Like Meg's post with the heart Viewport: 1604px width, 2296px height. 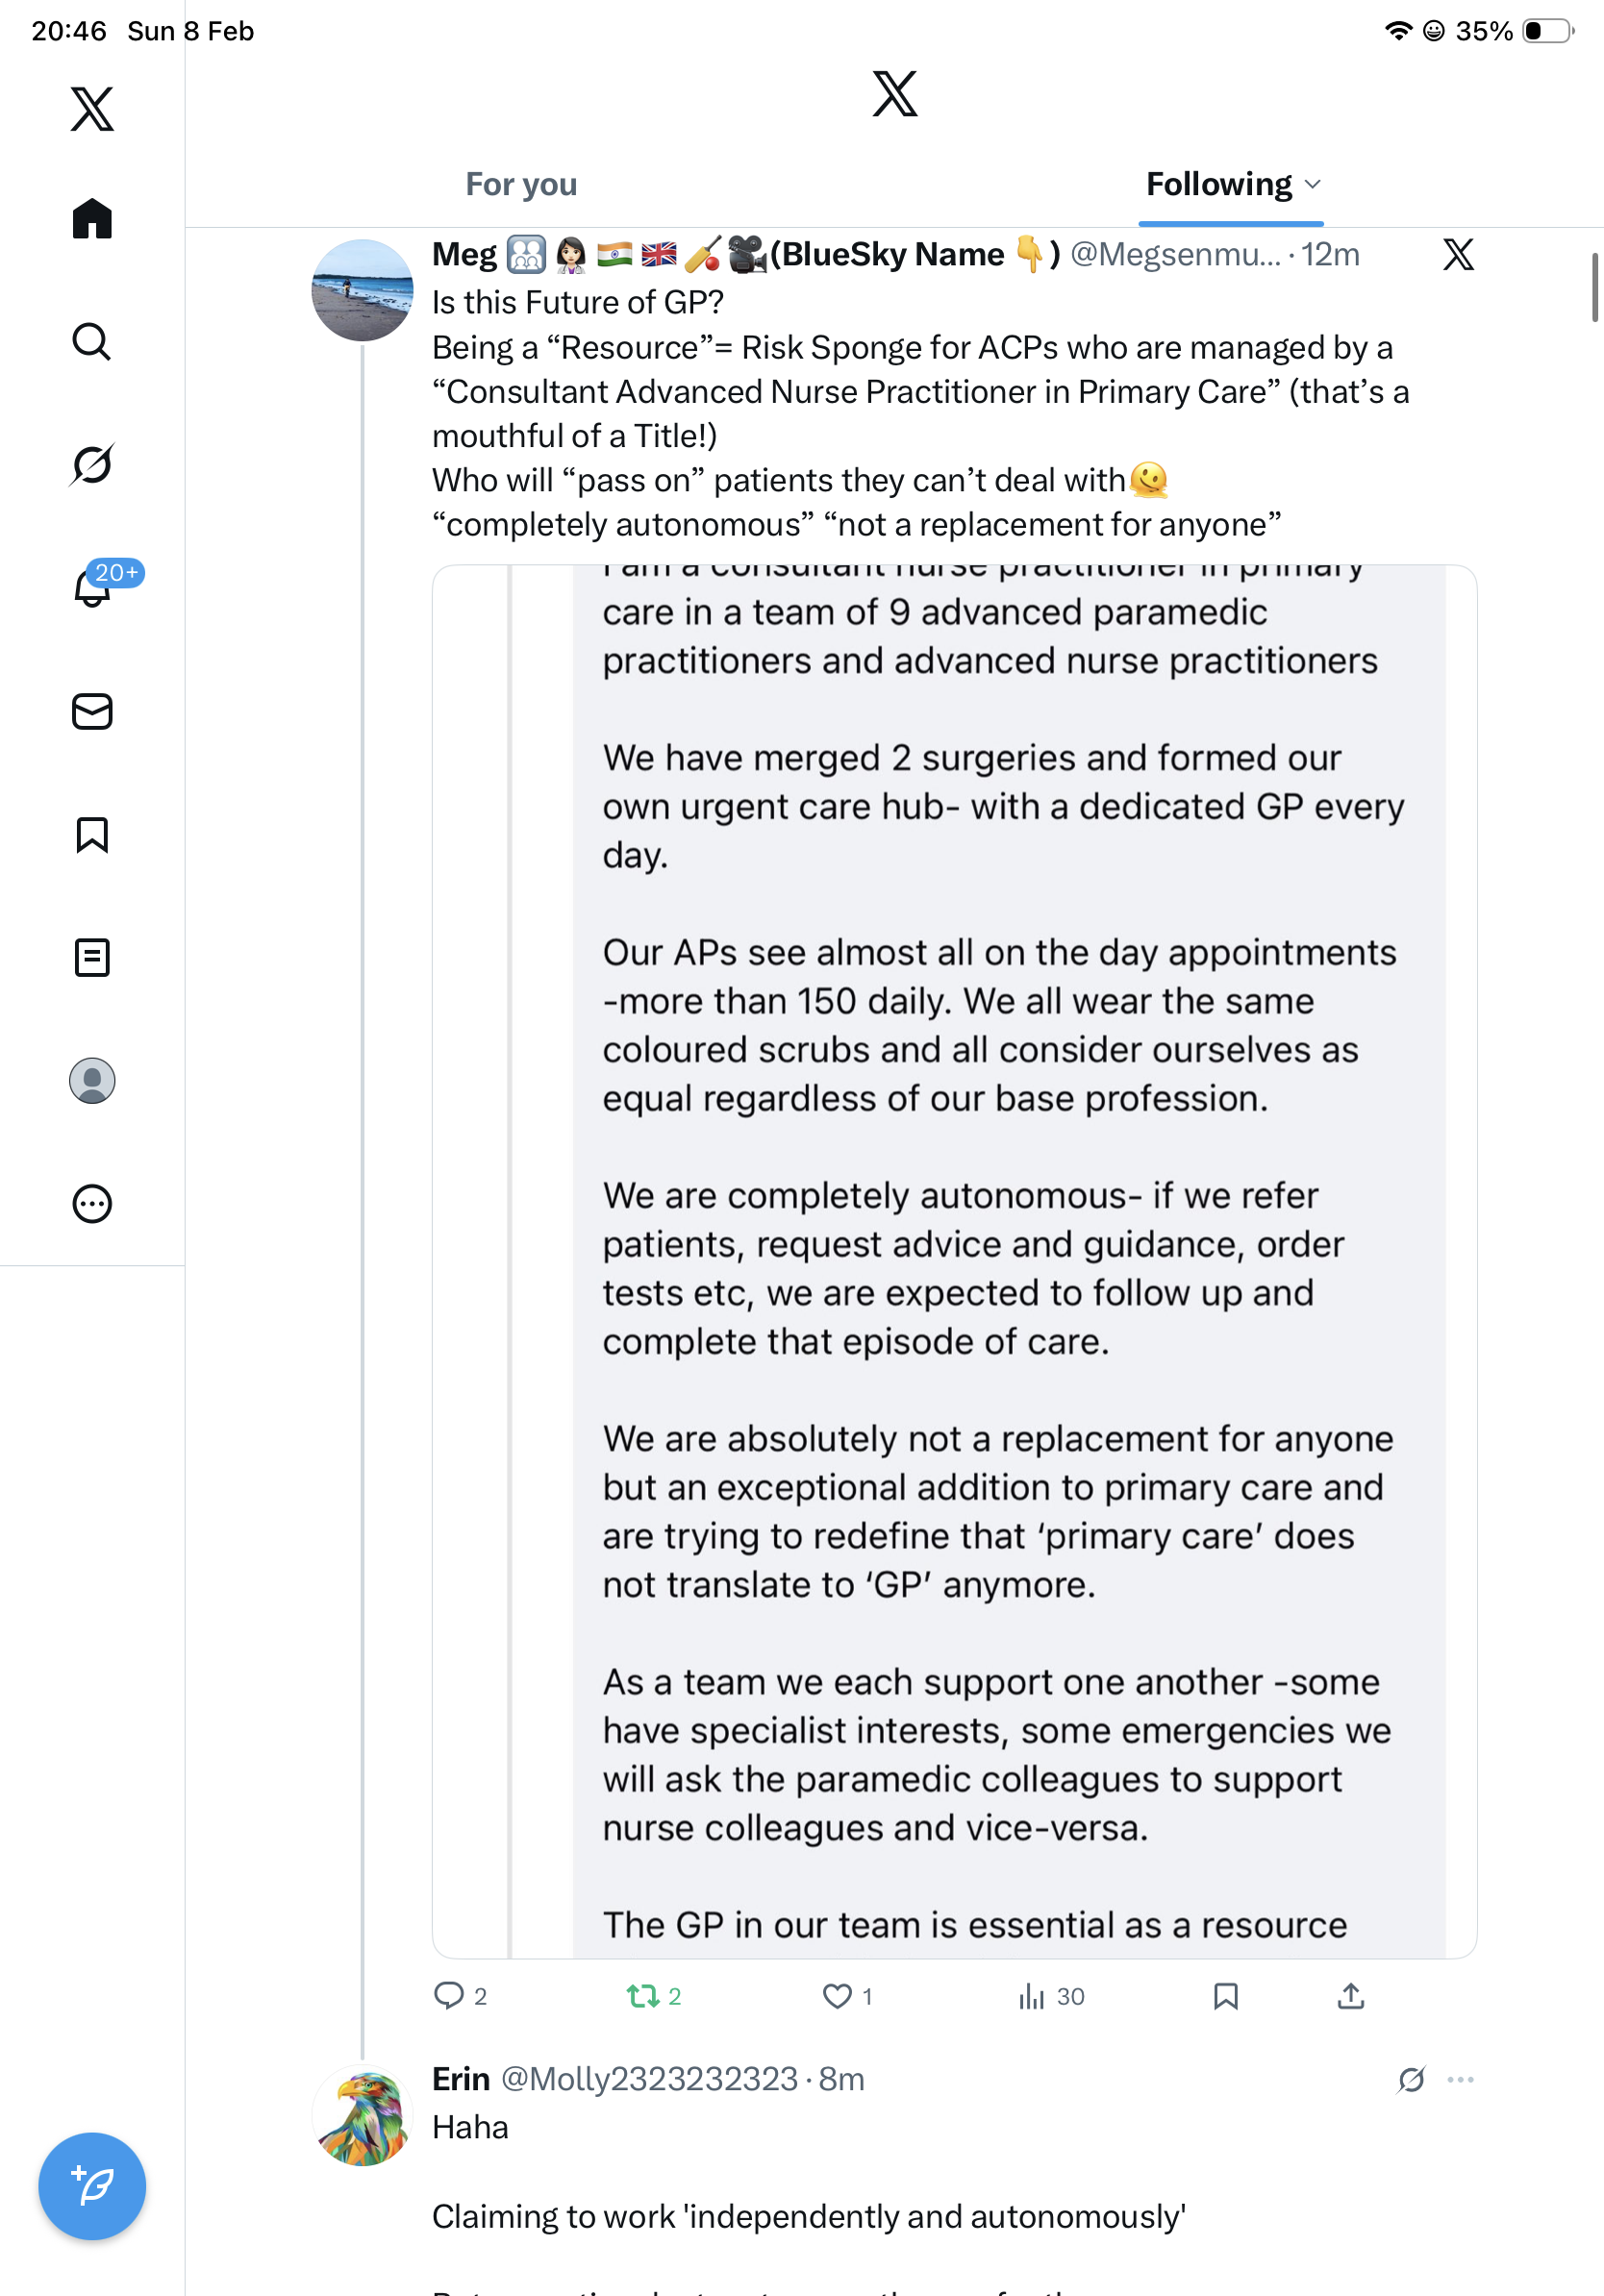click(837, 1996)
